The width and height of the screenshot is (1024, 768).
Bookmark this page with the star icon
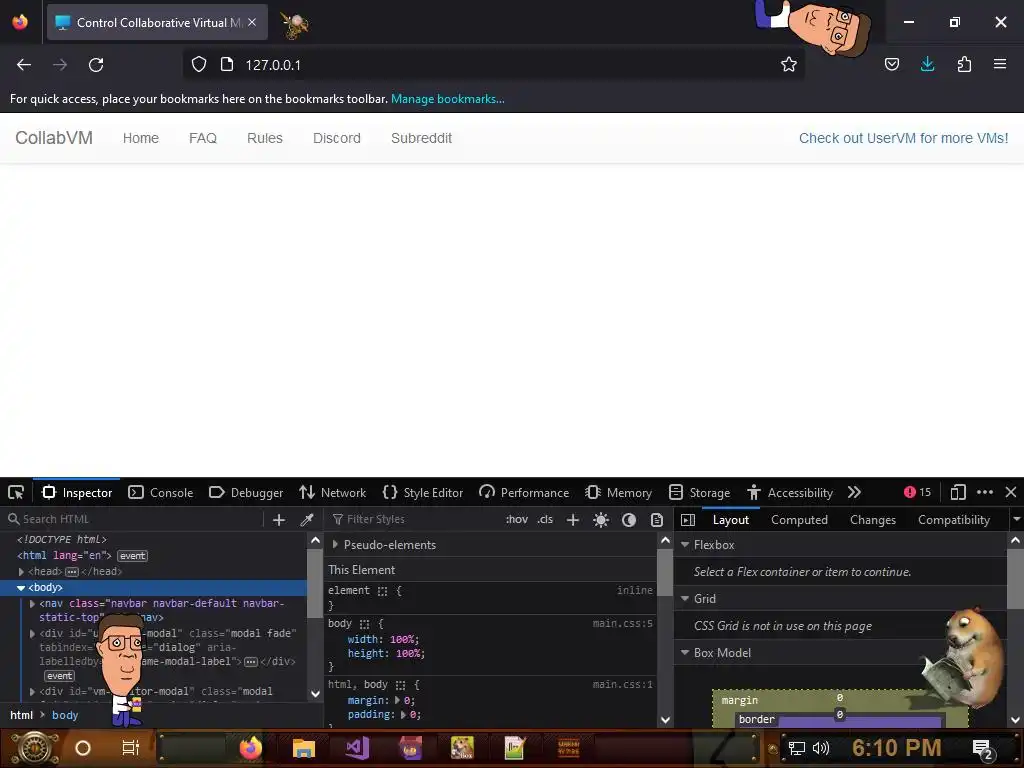click(788, 65)
